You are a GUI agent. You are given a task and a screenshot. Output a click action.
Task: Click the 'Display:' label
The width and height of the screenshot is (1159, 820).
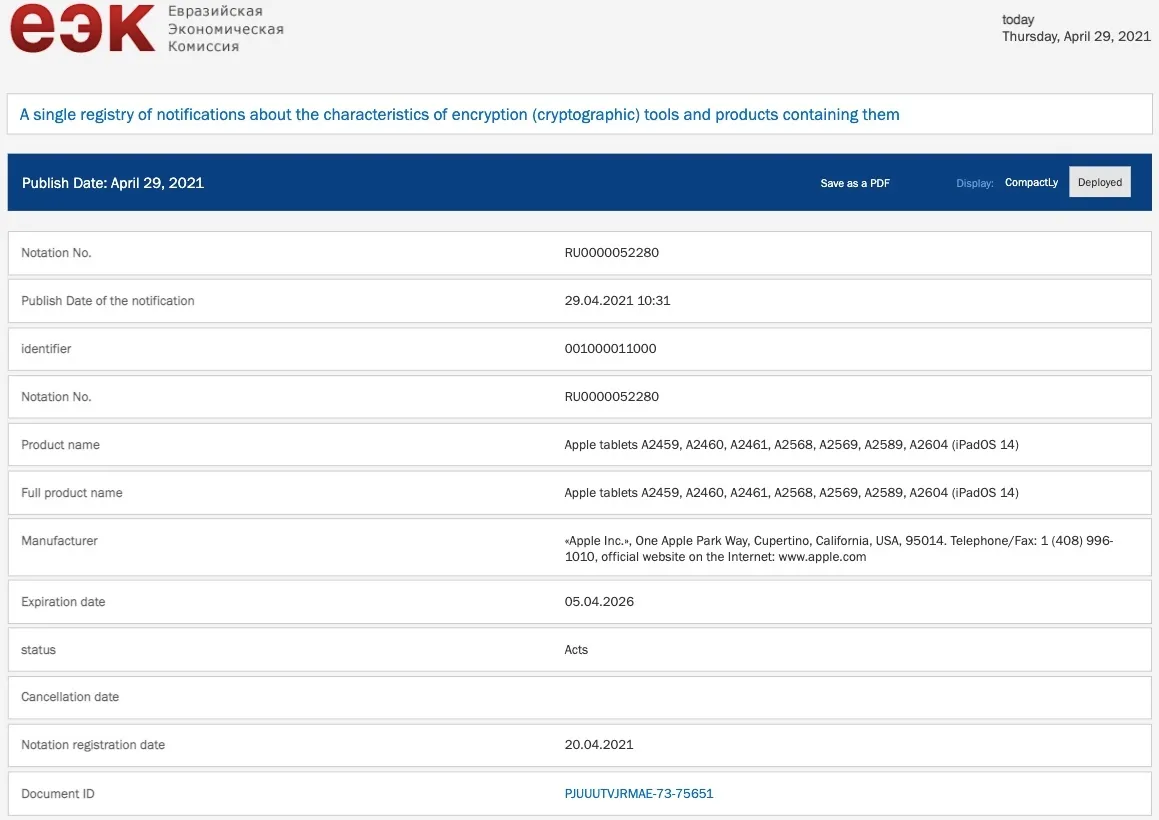coord(974,183)
